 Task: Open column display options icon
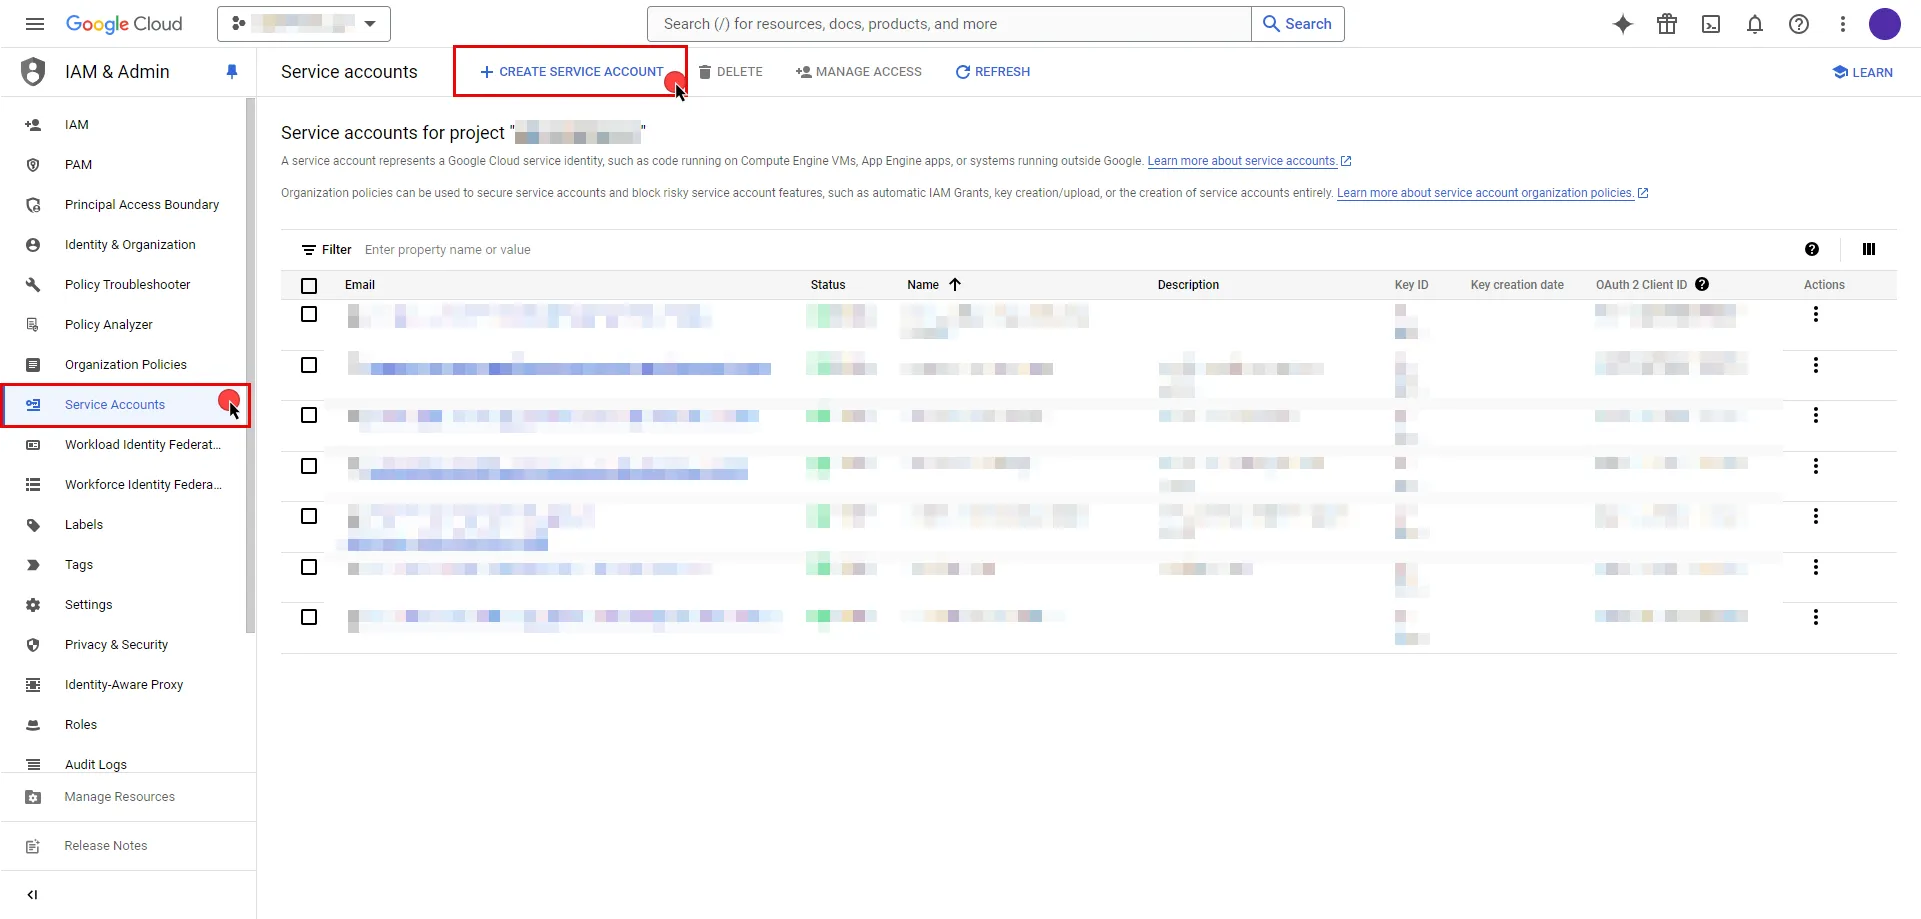(1869, 249)
